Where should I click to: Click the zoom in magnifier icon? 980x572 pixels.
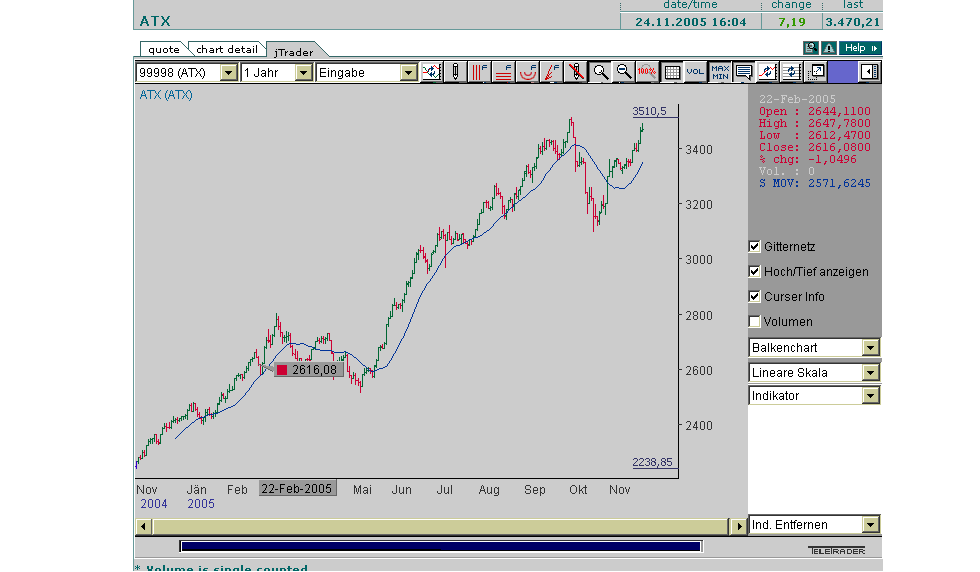600,72
